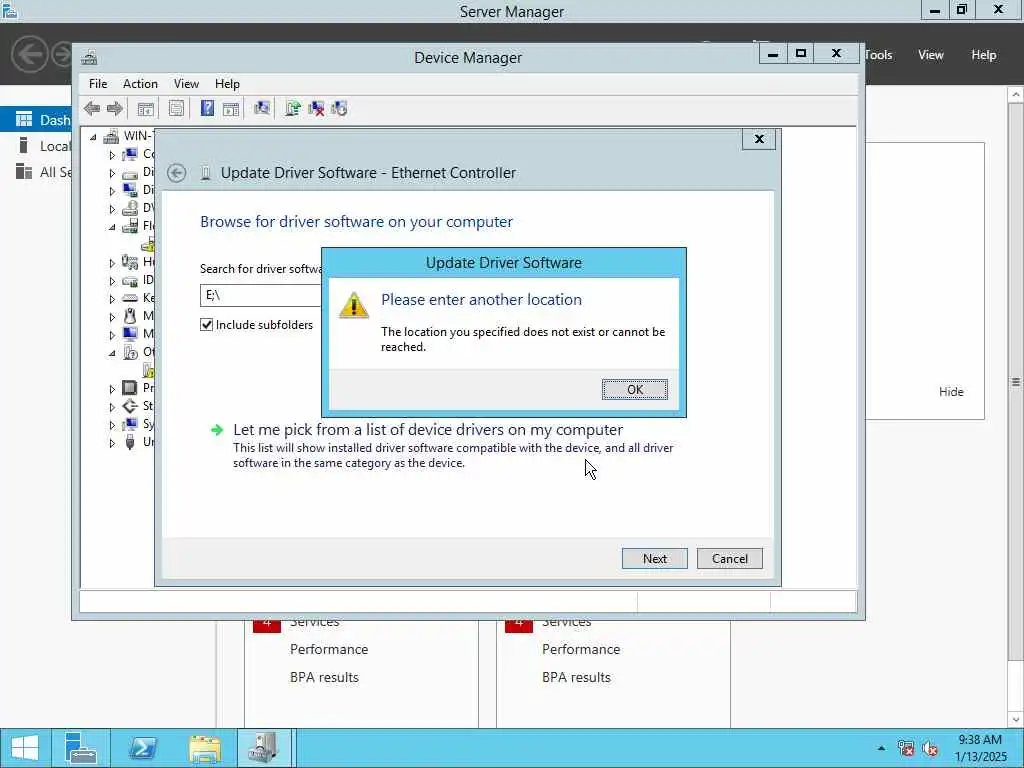Close the Update Driver Software wizard window
The image size is (1024, 768).
tap(759, 139)
